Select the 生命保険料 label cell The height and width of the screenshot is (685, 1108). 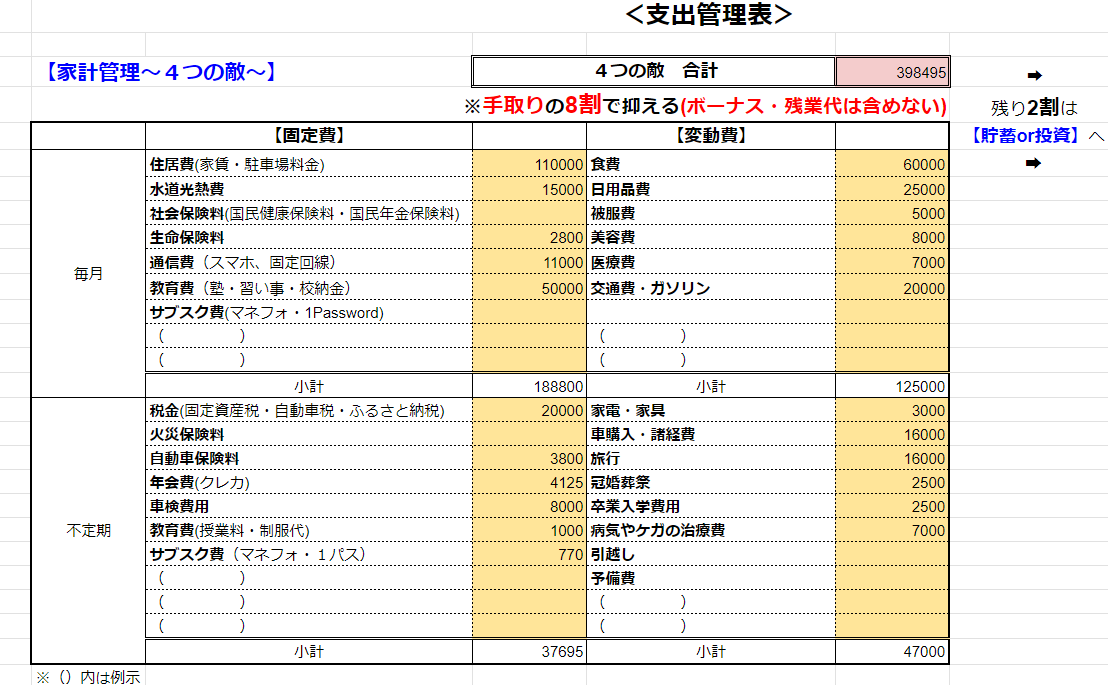click(308, 237)
